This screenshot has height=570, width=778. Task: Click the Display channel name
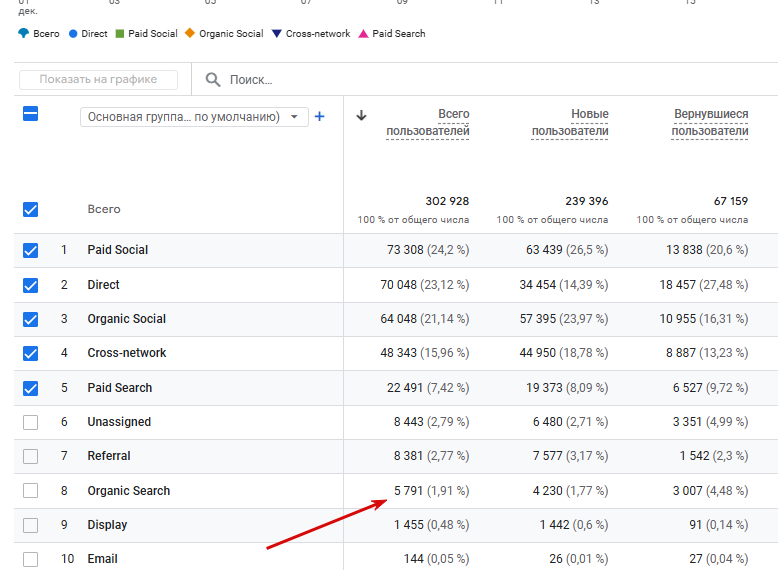click(x=107, y=524)
